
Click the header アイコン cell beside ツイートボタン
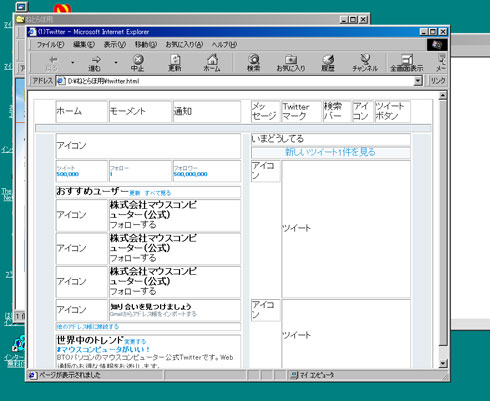coord(363,111)
